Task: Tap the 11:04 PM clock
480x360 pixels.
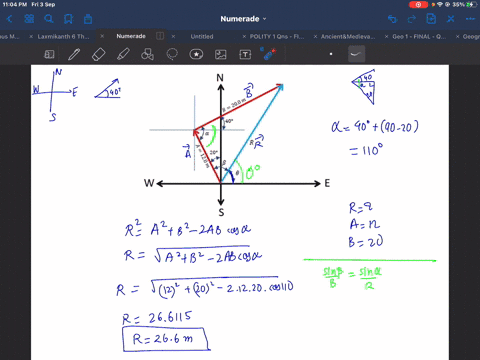Action: coord(15,5)
